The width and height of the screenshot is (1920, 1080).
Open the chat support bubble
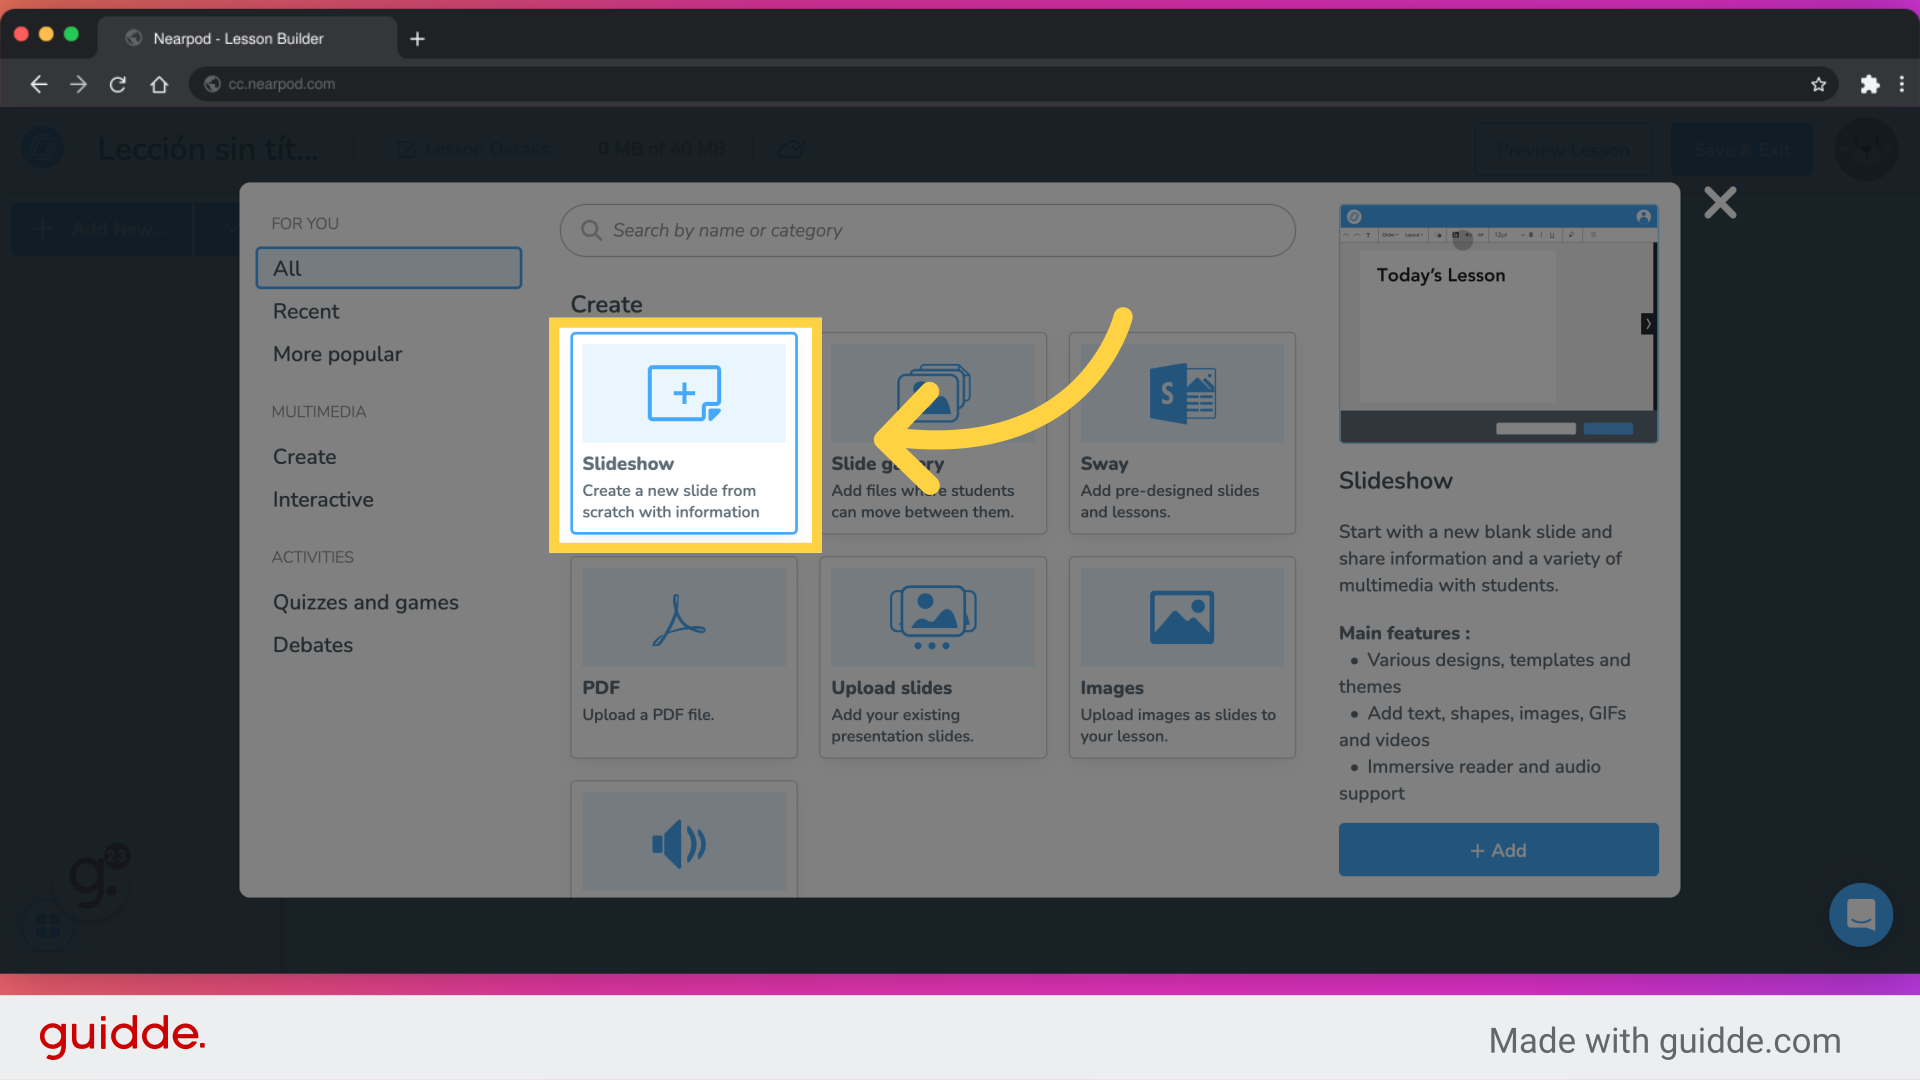[1860, 915]
